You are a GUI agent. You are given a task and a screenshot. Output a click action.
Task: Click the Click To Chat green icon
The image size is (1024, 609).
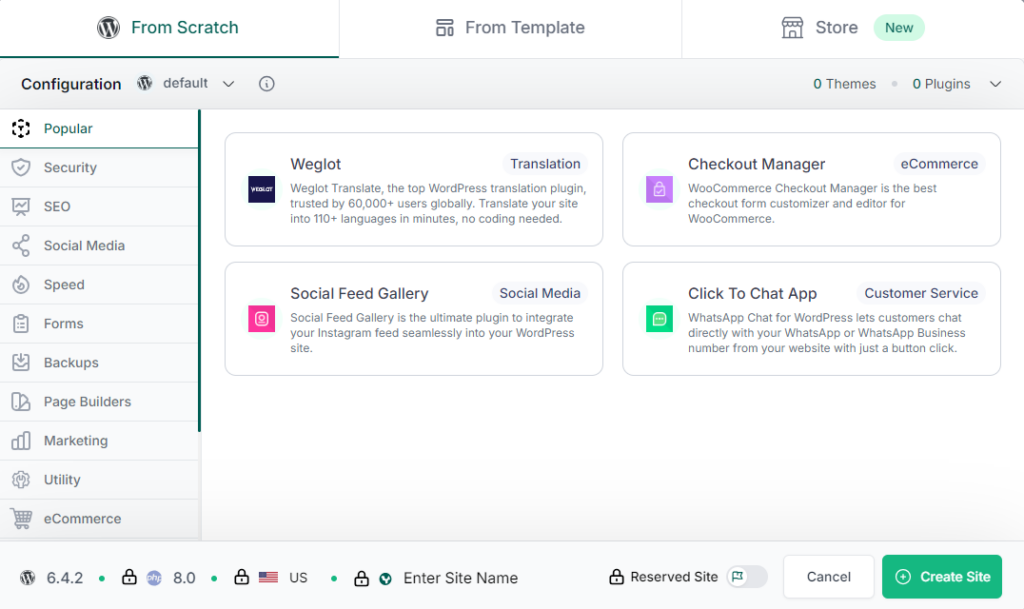click(659, 319)
